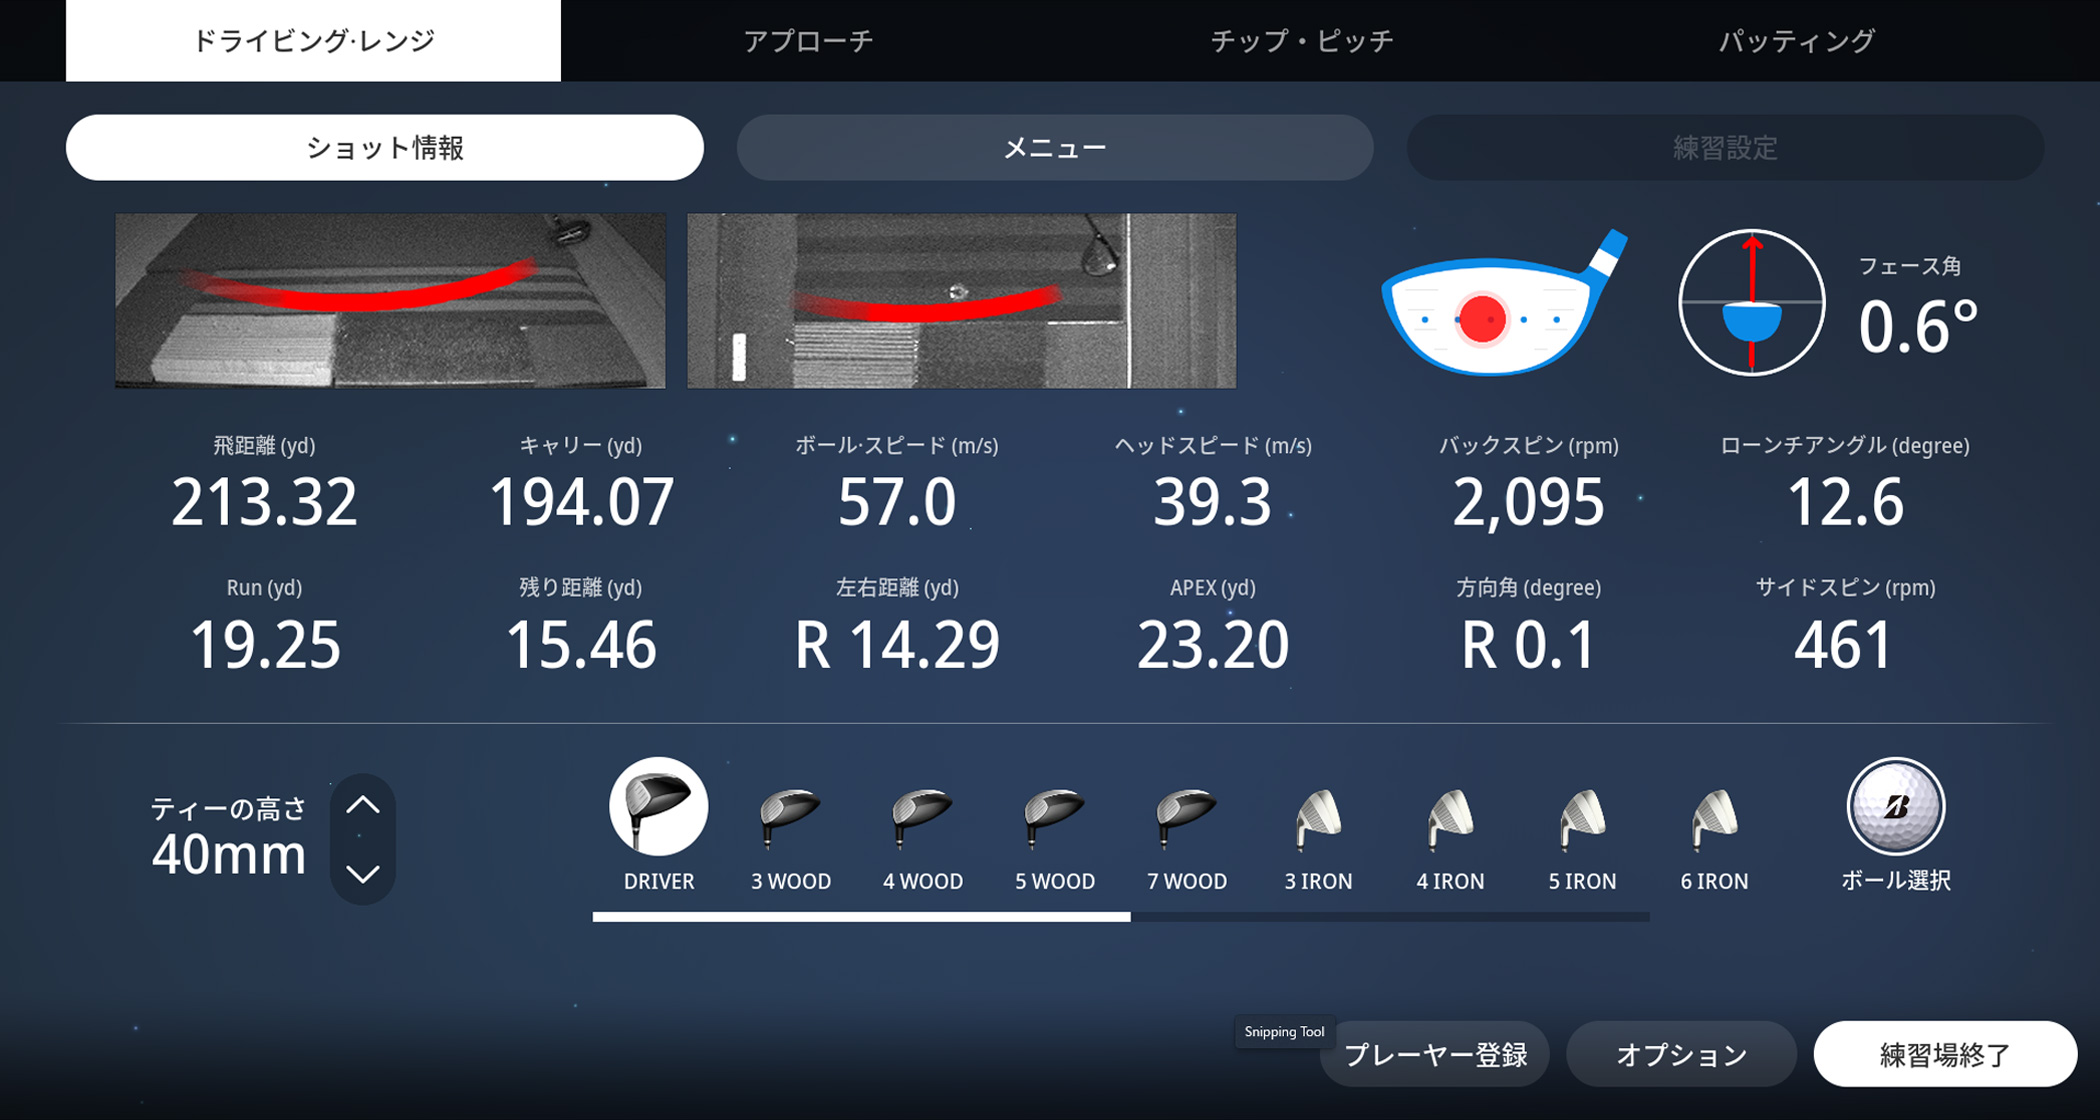Go to チップ・ピッチ tab

(1302, 41)
